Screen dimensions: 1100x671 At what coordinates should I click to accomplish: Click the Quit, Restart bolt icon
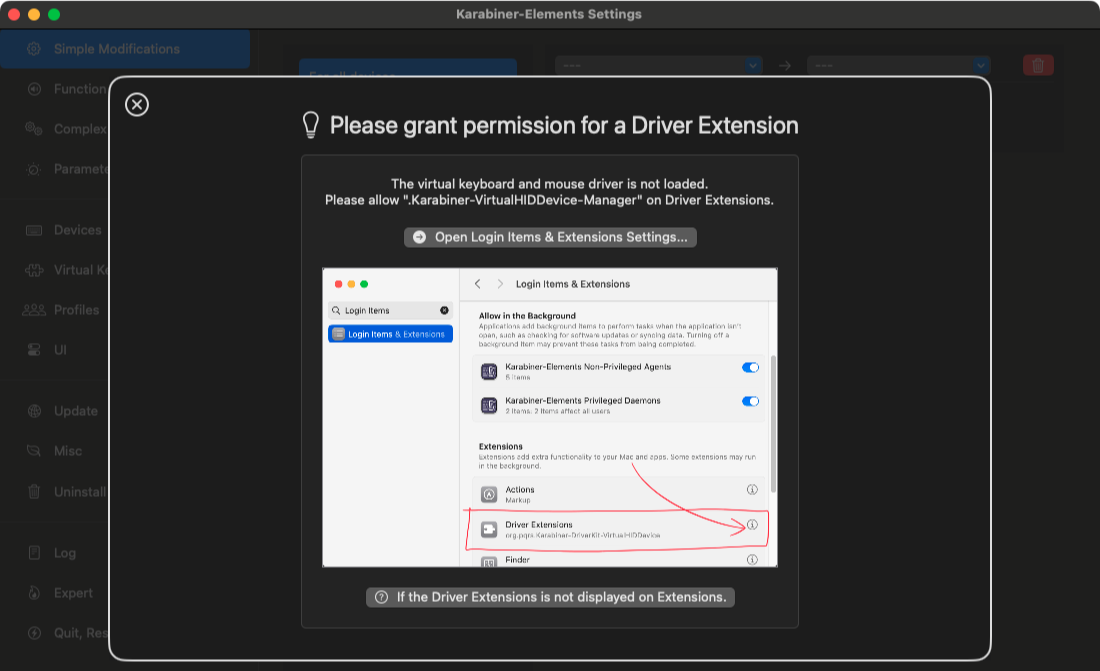coord(34,633)
